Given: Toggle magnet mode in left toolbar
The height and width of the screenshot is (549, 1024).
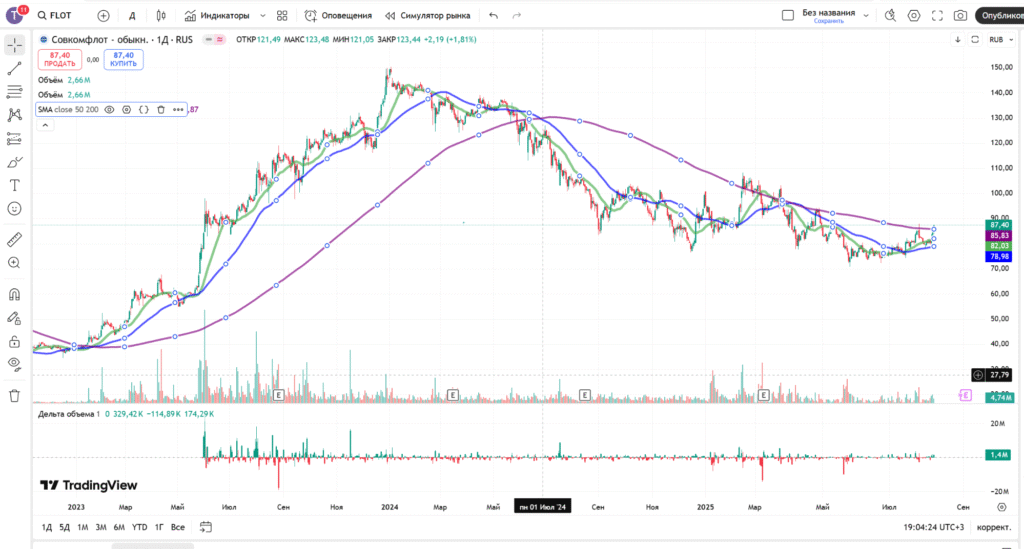Looking at the screenshot, I should [14, 294].
